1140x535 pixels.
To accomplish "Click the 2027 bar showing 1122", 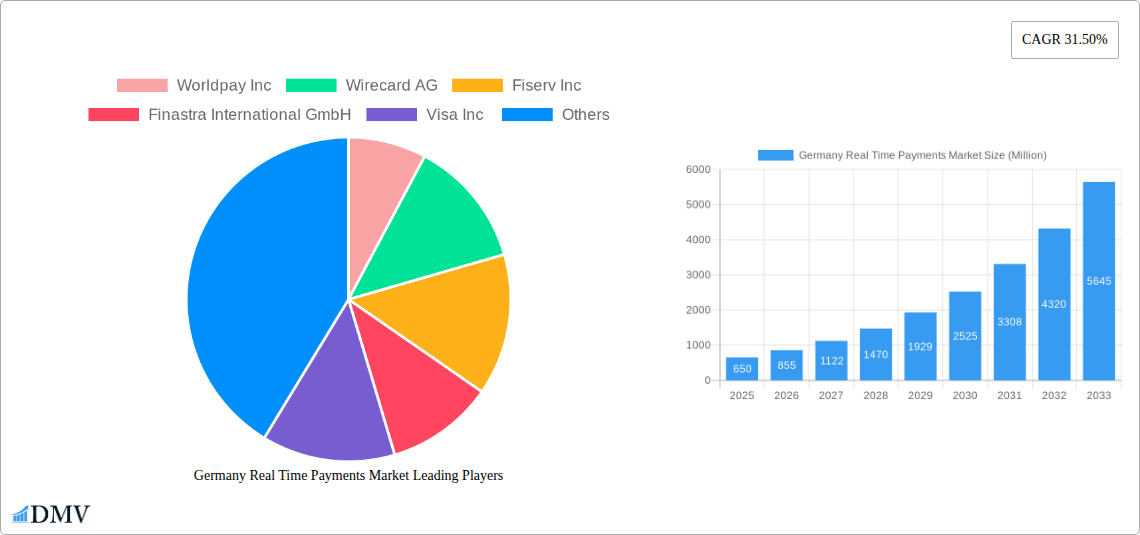I will tap(831, 361).
